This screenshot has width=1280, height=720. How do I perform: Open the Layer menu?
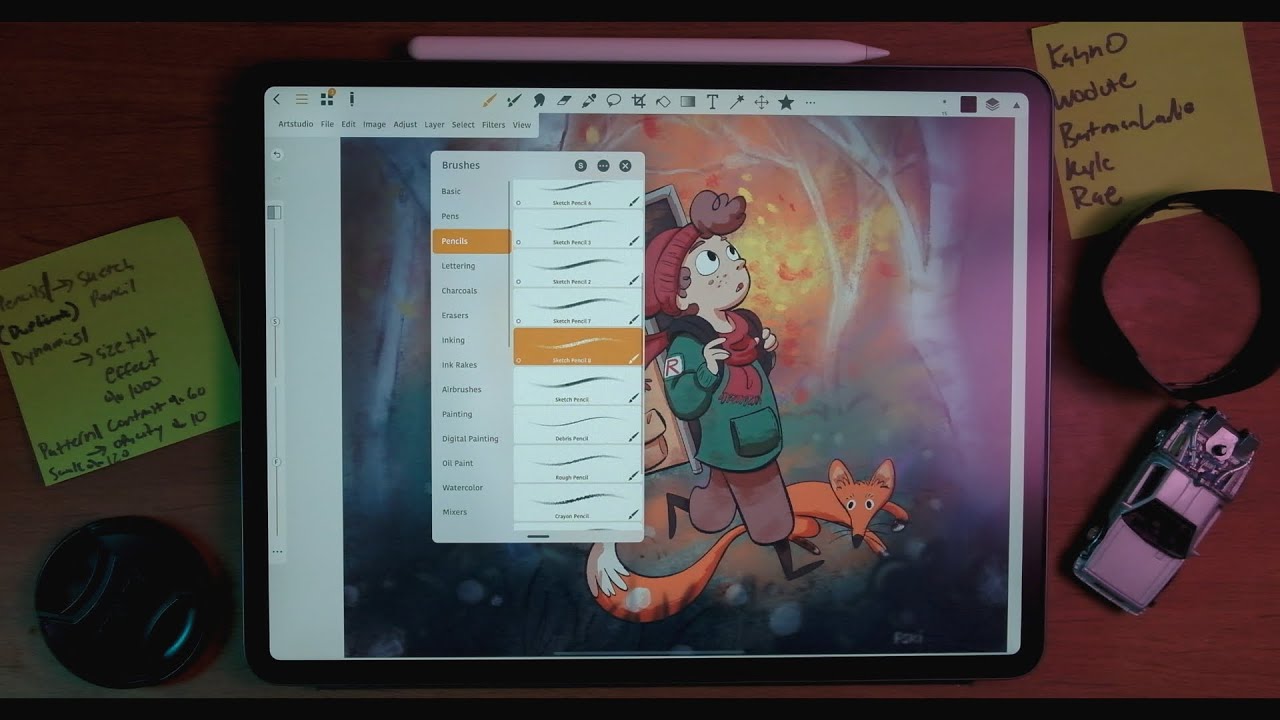(434, 125)
